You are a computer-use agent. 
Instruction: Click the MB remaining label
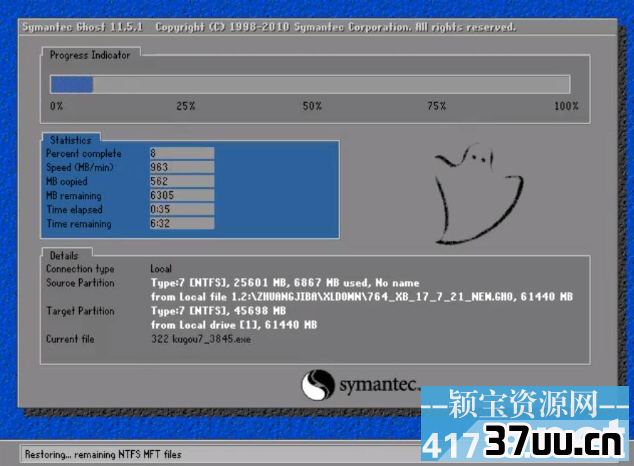[74, 196]
